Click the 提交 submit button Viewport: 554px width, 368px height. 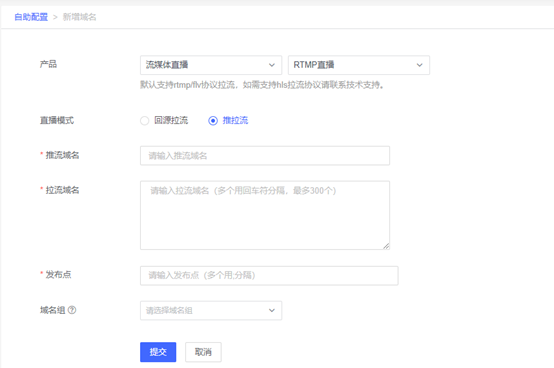tap(158, 352)
